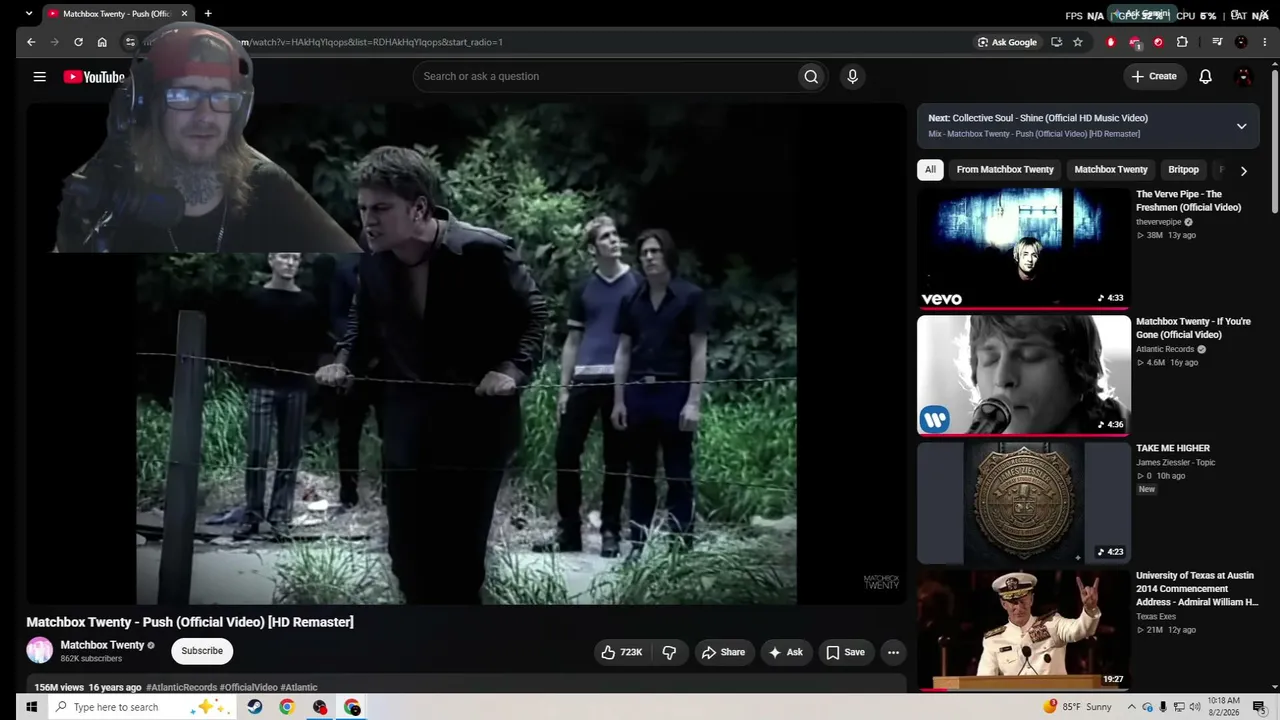Select the From Matchbox Twenty chip
The image size is (1280, 720).
coord(1005,170)
